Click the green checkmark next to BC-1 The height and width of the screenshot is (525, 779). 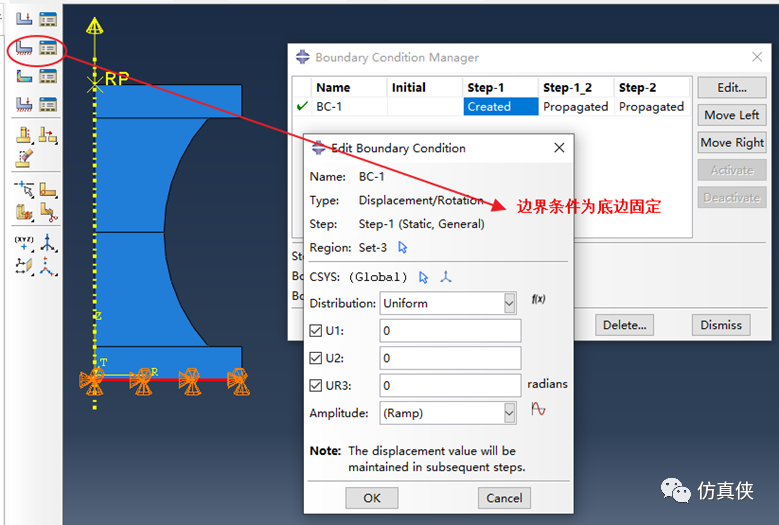coord(302,106)
